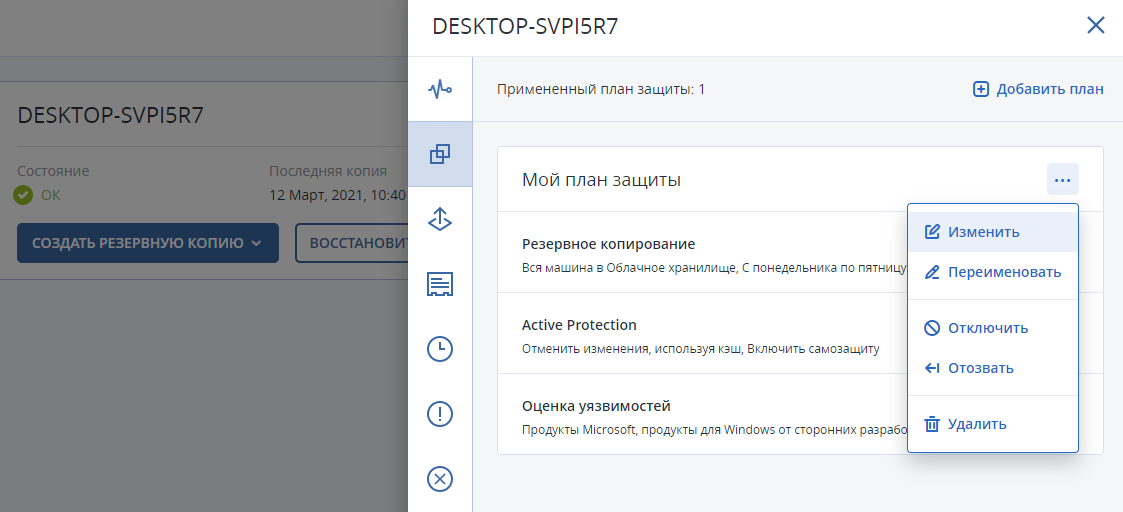This screenshot has height=512, width=1123.
Task: Click the Отменить изменения, используя кэш description
Action: tap(700, 349)
